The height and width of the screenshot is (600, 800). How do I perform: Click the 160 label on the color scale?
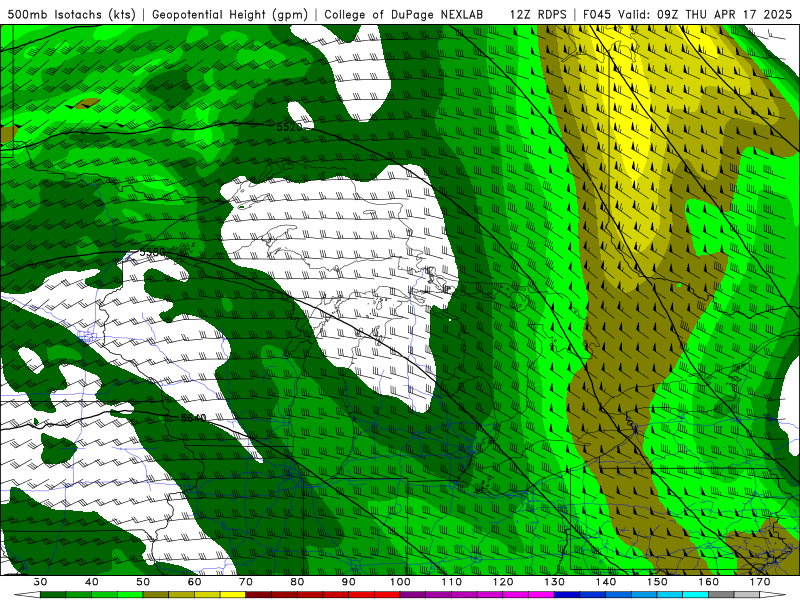click(x=709, y=582)
